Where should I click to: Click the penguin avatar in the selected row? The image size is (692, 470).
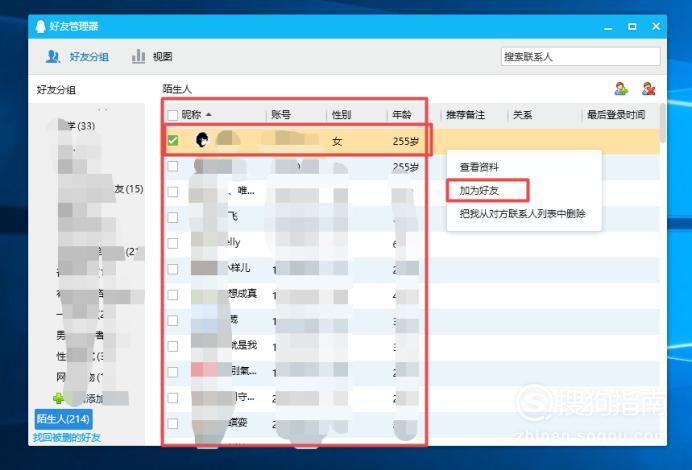click(202, 140)
